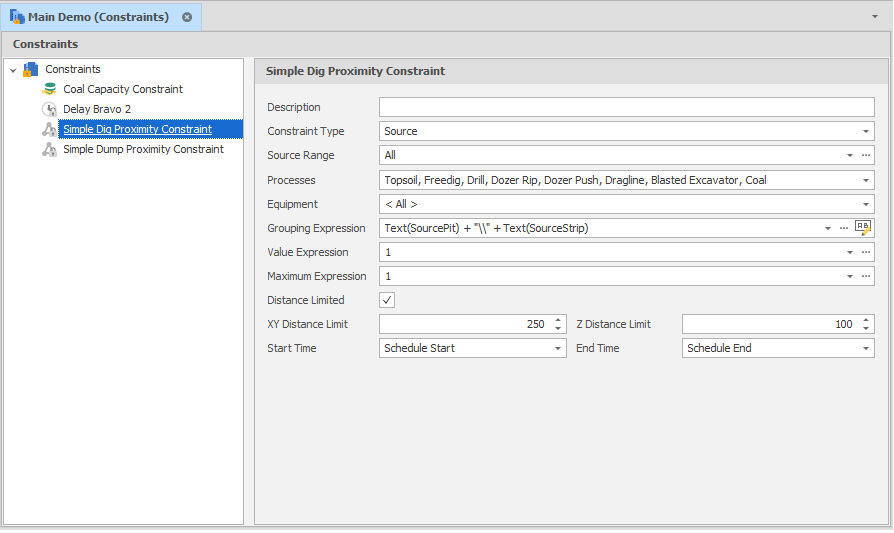Click the Coal Capacity Constraint icon

[49, 89]
